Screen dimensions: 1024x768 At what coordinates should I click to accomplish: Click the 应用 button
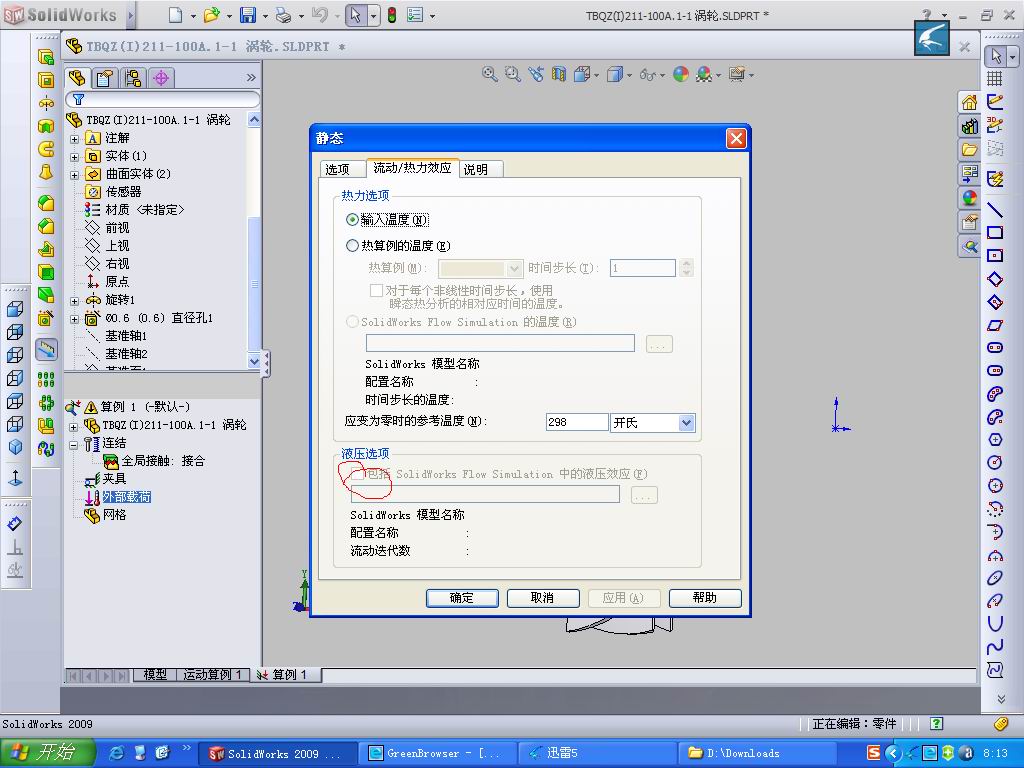tap(624, 598)
